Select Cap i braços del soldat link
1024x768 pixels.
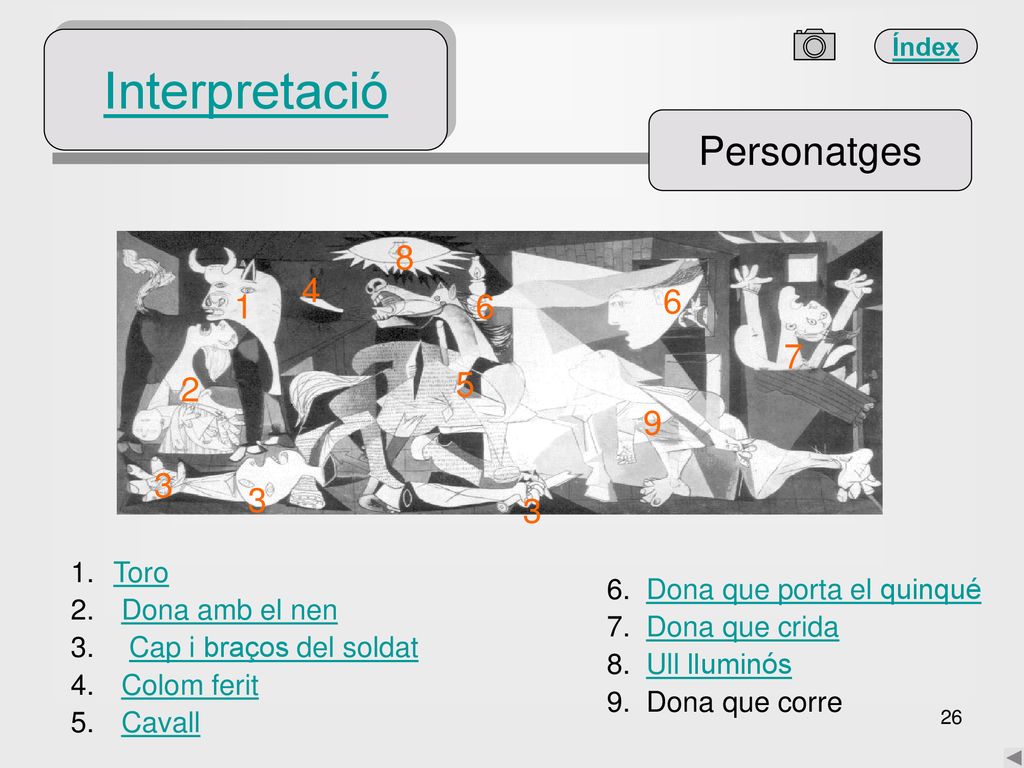coord(274,647)
